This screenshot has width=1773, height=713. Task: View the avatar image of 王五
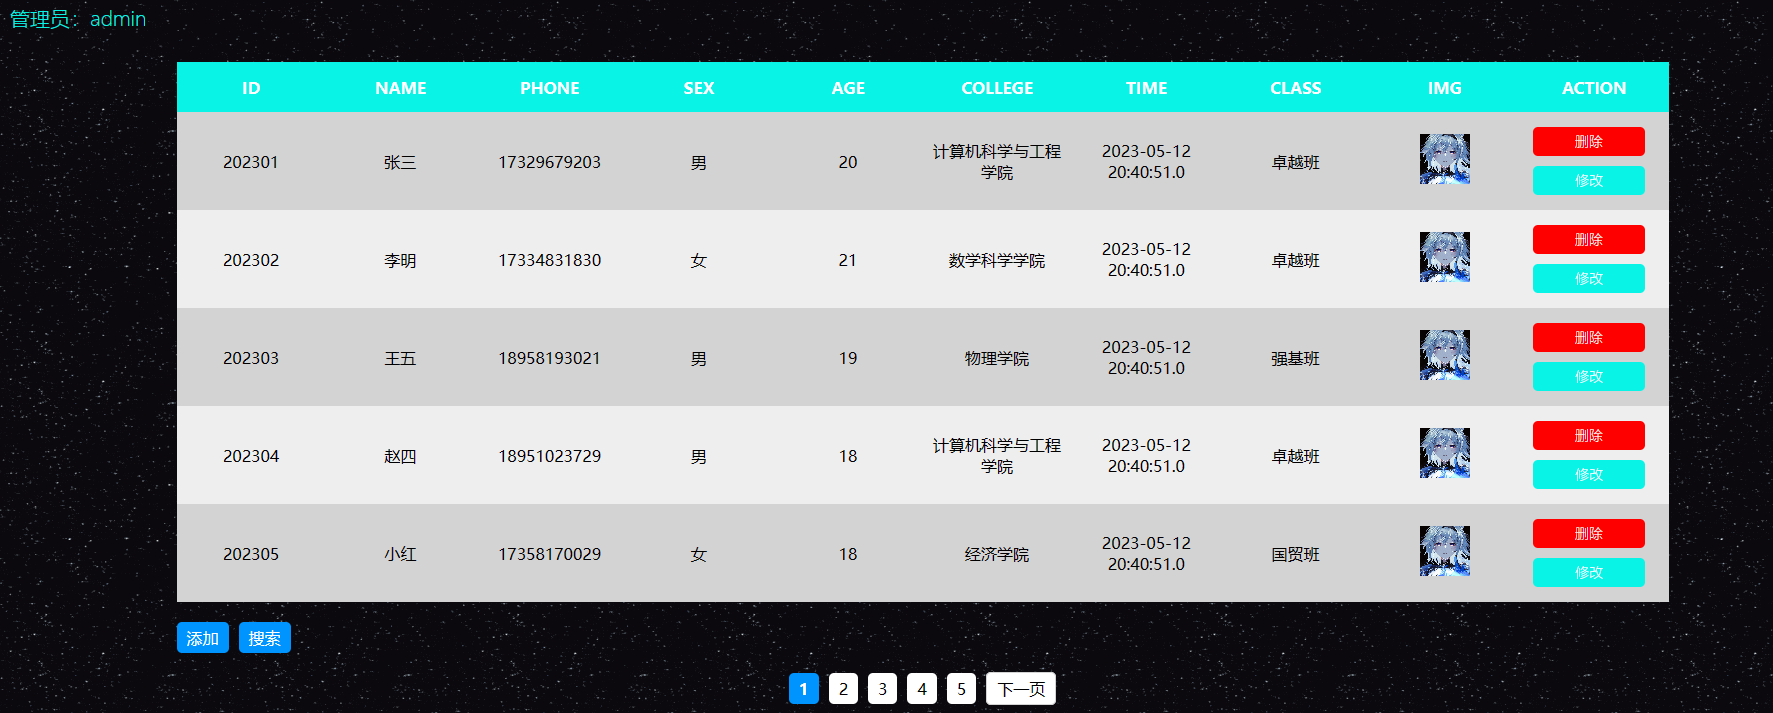coord(1445,355)
